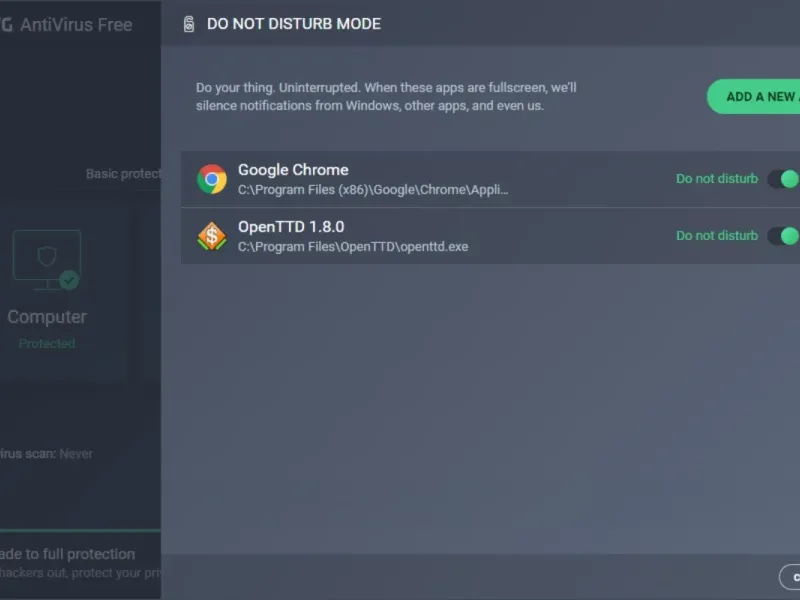
Task: Click the Protected status text
Action: (x=47, y=343)
